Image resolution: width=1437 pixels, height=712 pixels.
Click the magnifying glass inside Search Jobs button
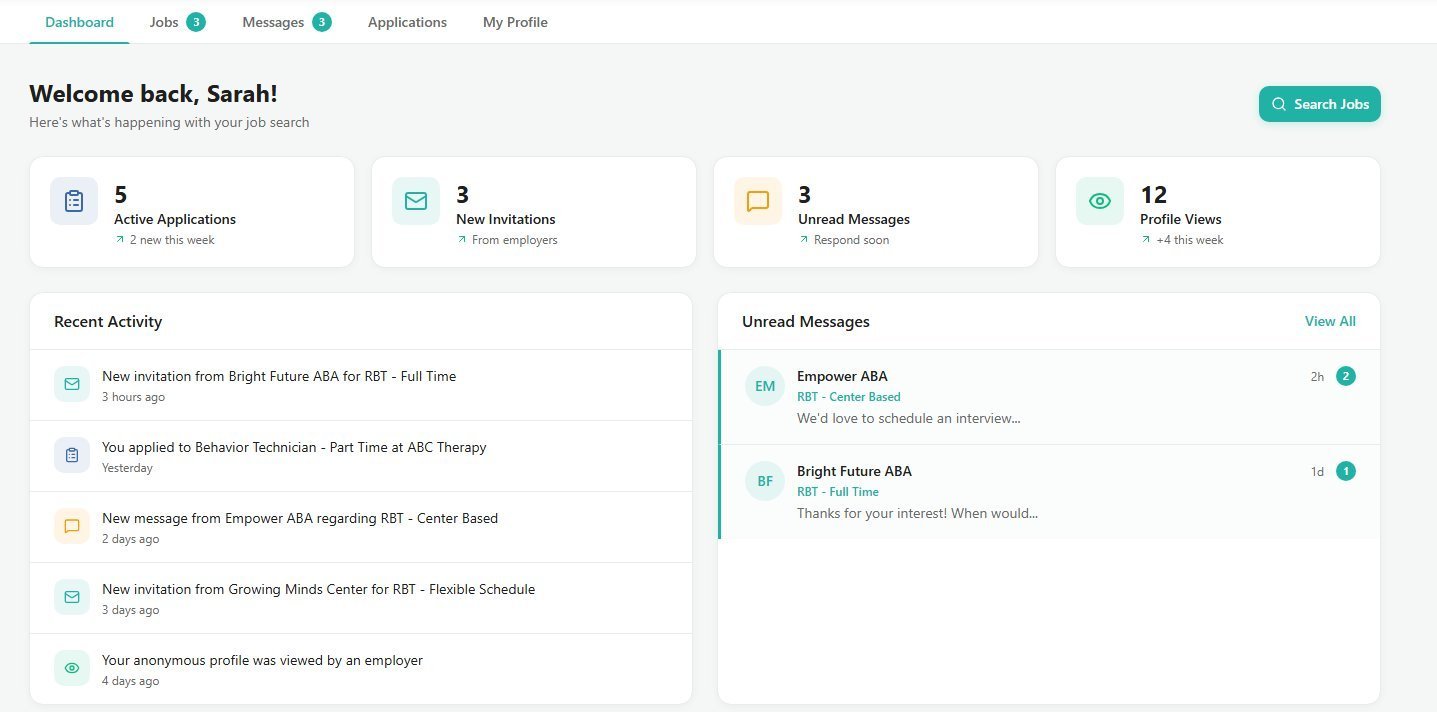pyautogui.click(x=1279, y=104)
